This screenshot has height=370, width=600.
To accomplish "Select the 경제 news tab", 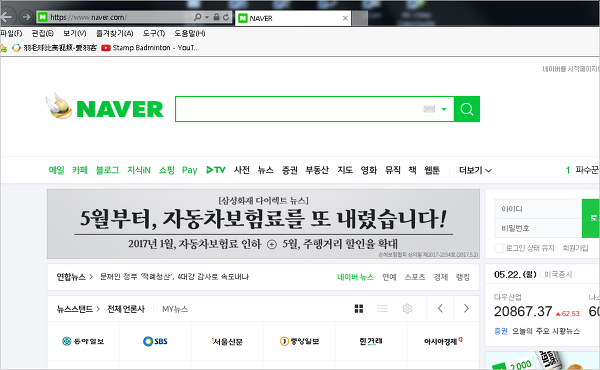I will coord(441,277).
